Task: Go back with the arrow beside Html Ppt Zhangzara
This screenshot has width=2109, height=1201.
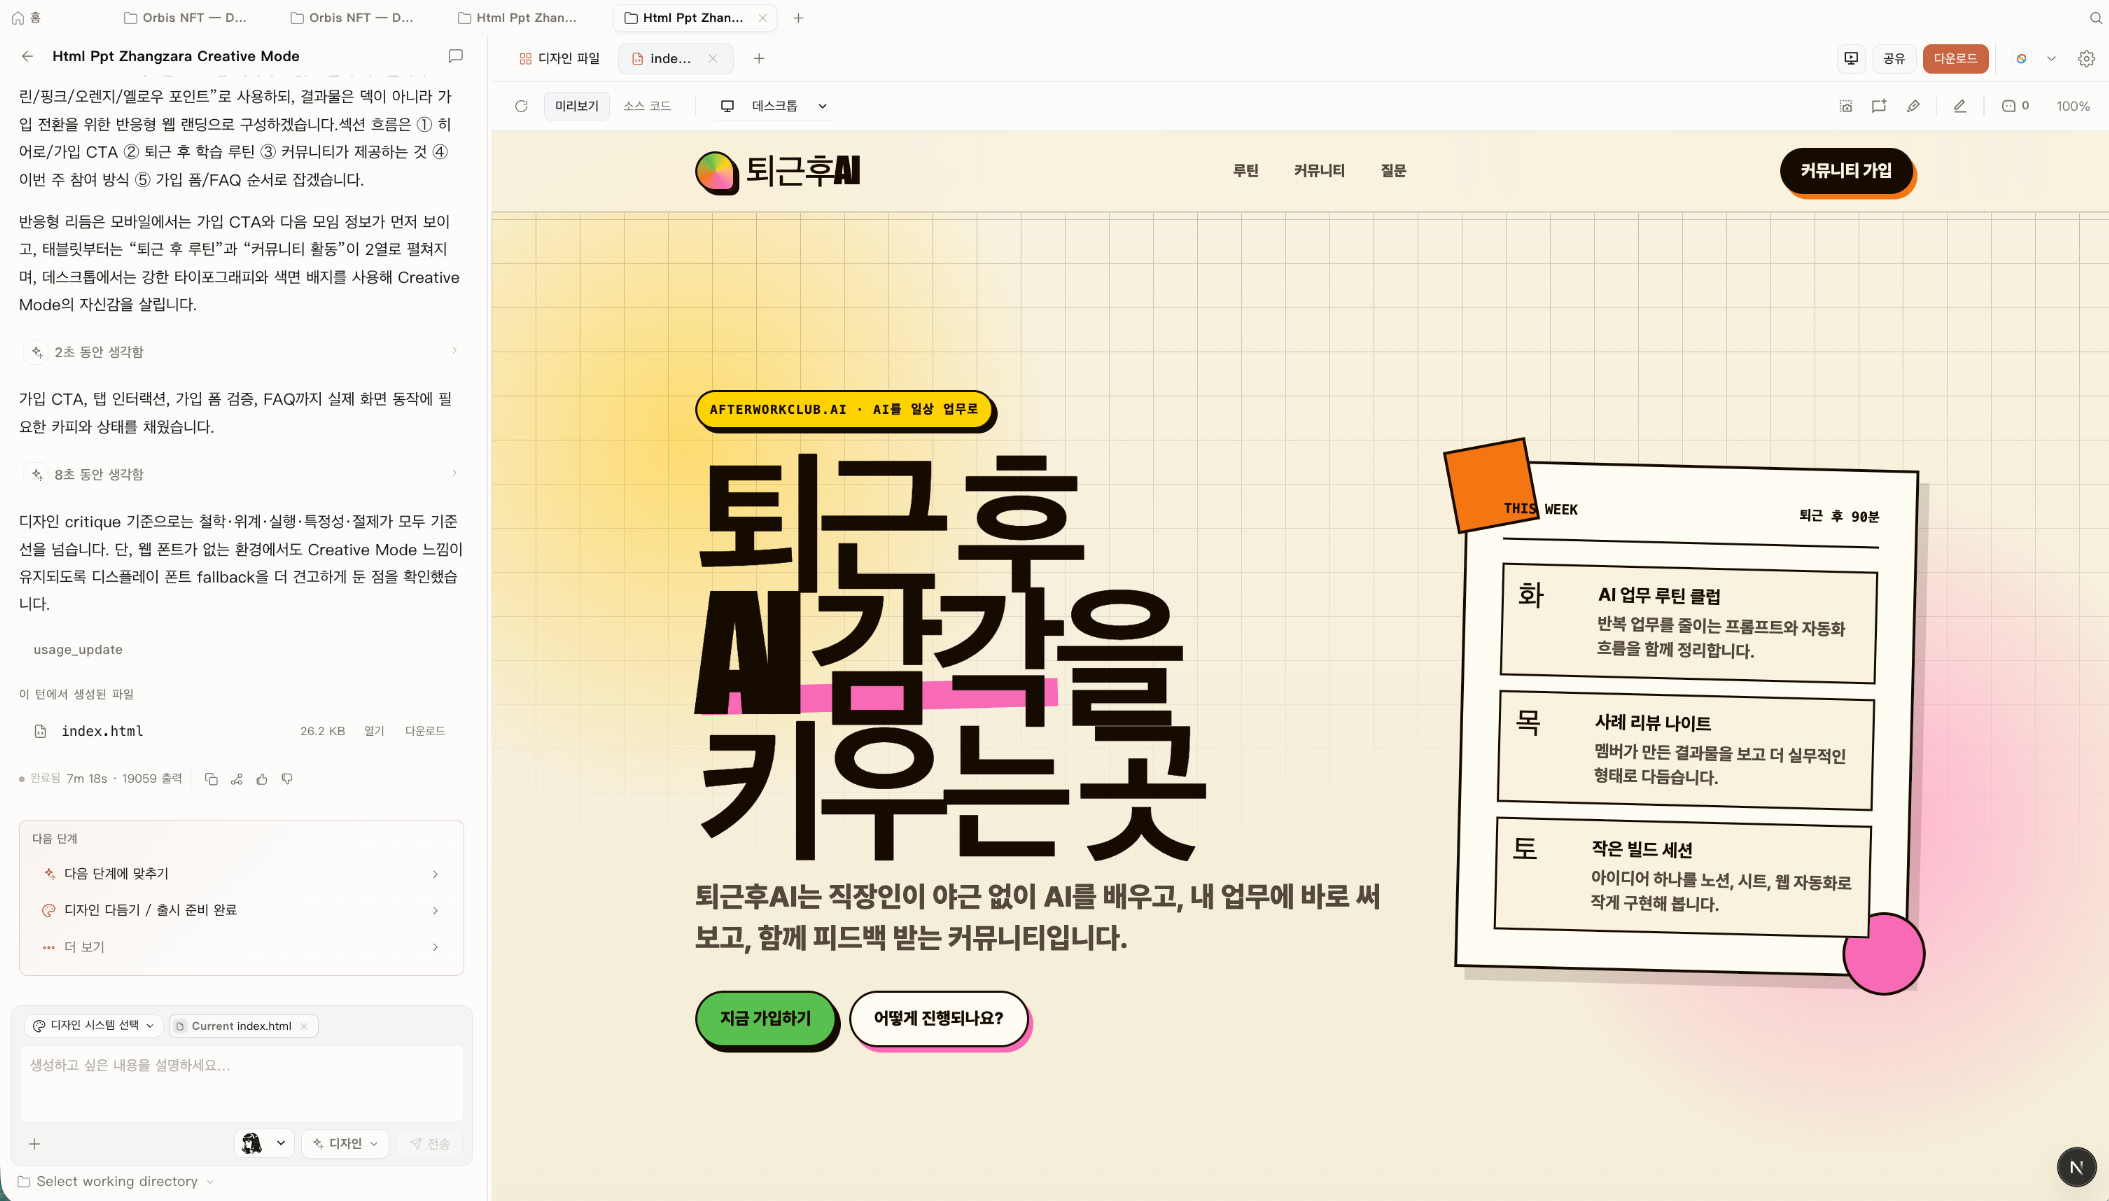Action: [27, 56]
